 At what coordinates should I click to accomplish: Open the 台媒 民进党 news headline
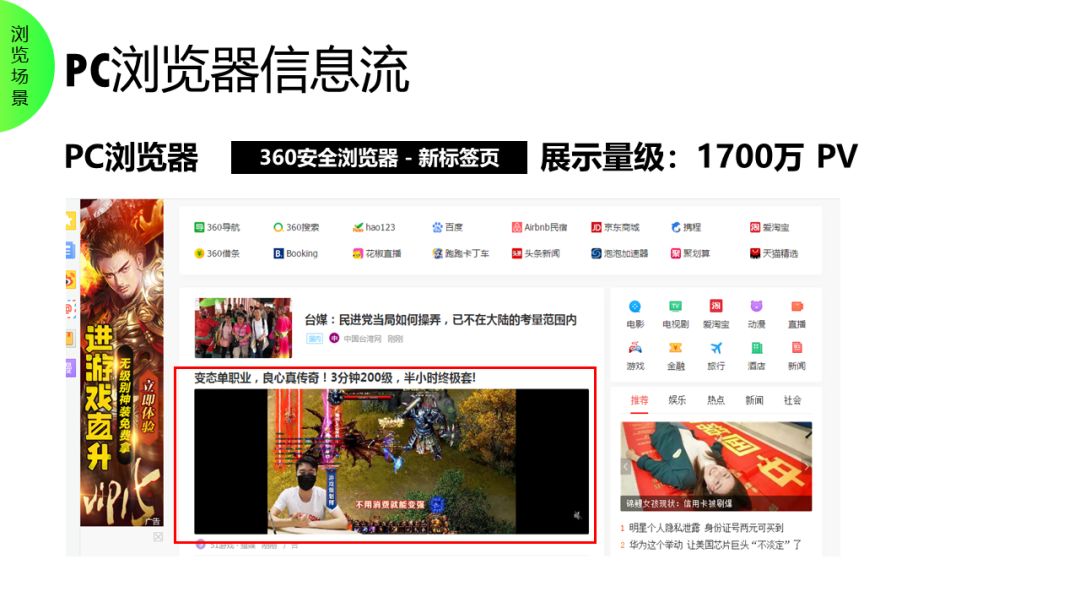[441, 319]
